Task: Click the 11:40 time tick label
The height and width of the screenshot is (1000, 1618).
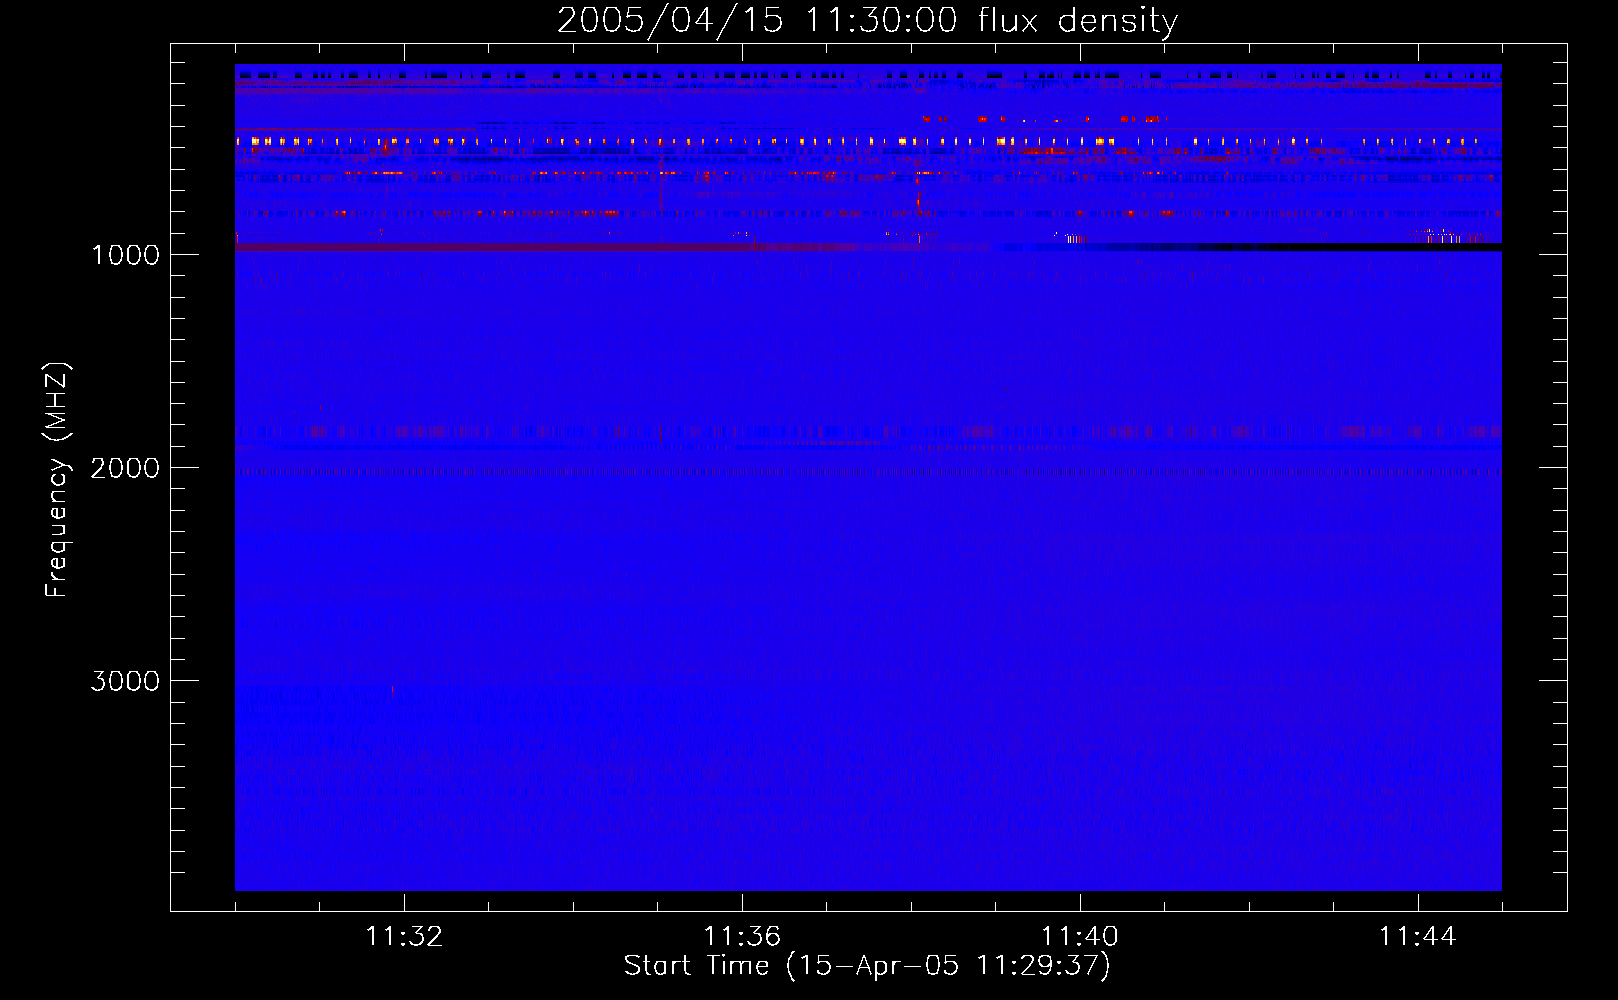Action: click(1080, 937)
